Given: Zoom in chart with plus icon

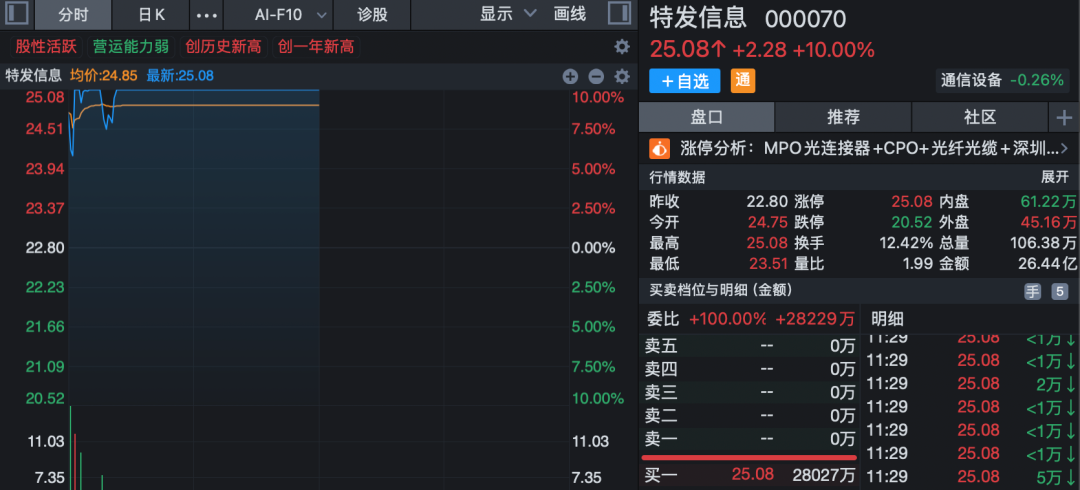Looking at the screenshot, I should click(570, 76).
